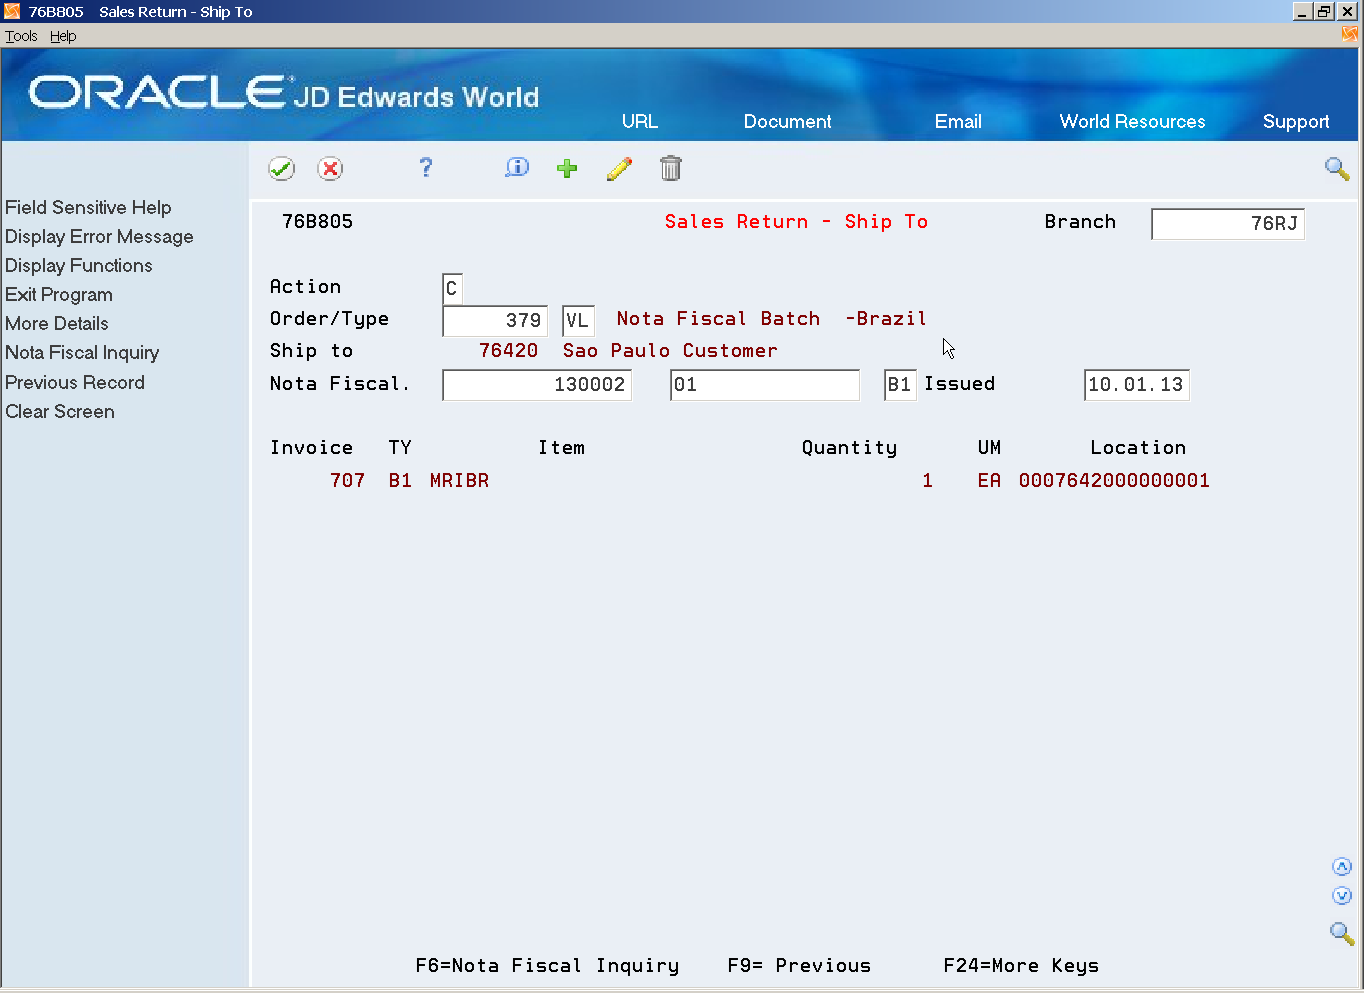
Task: Click the Sao Paulo Customer name
Action: click(670, 351)
